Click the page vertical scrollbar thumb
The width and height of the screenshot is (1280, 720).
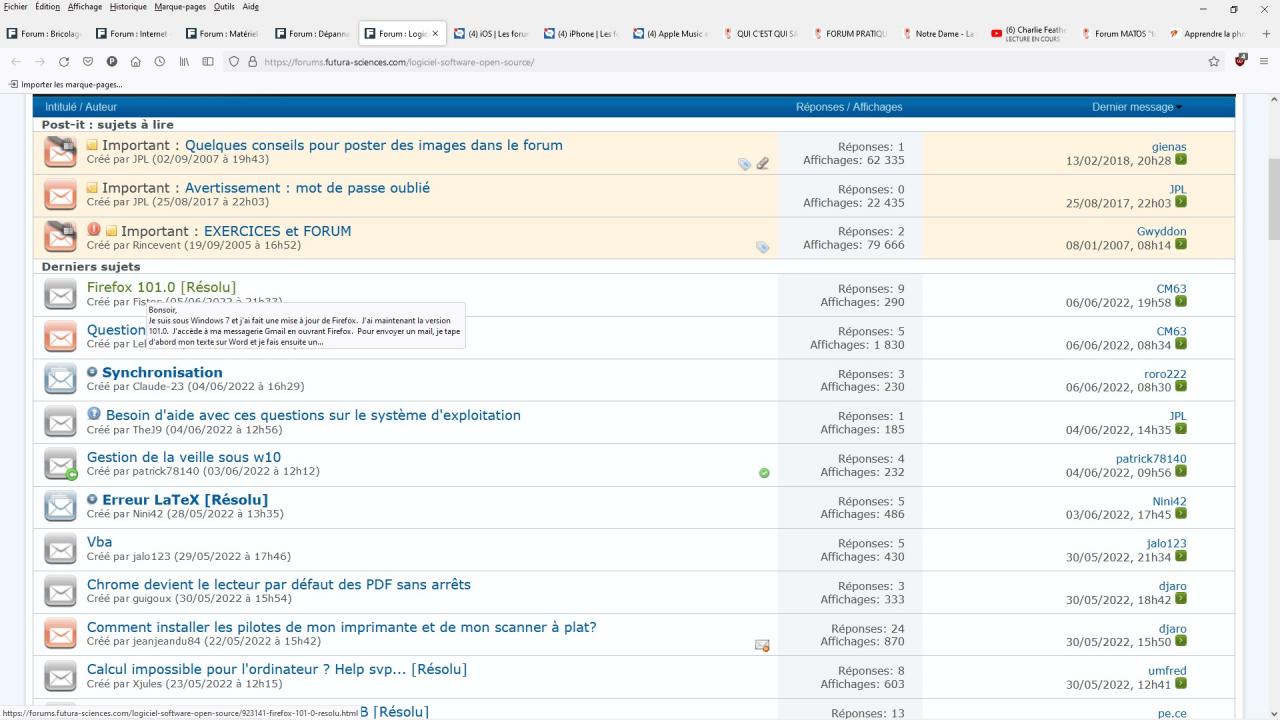(1273, 198)
